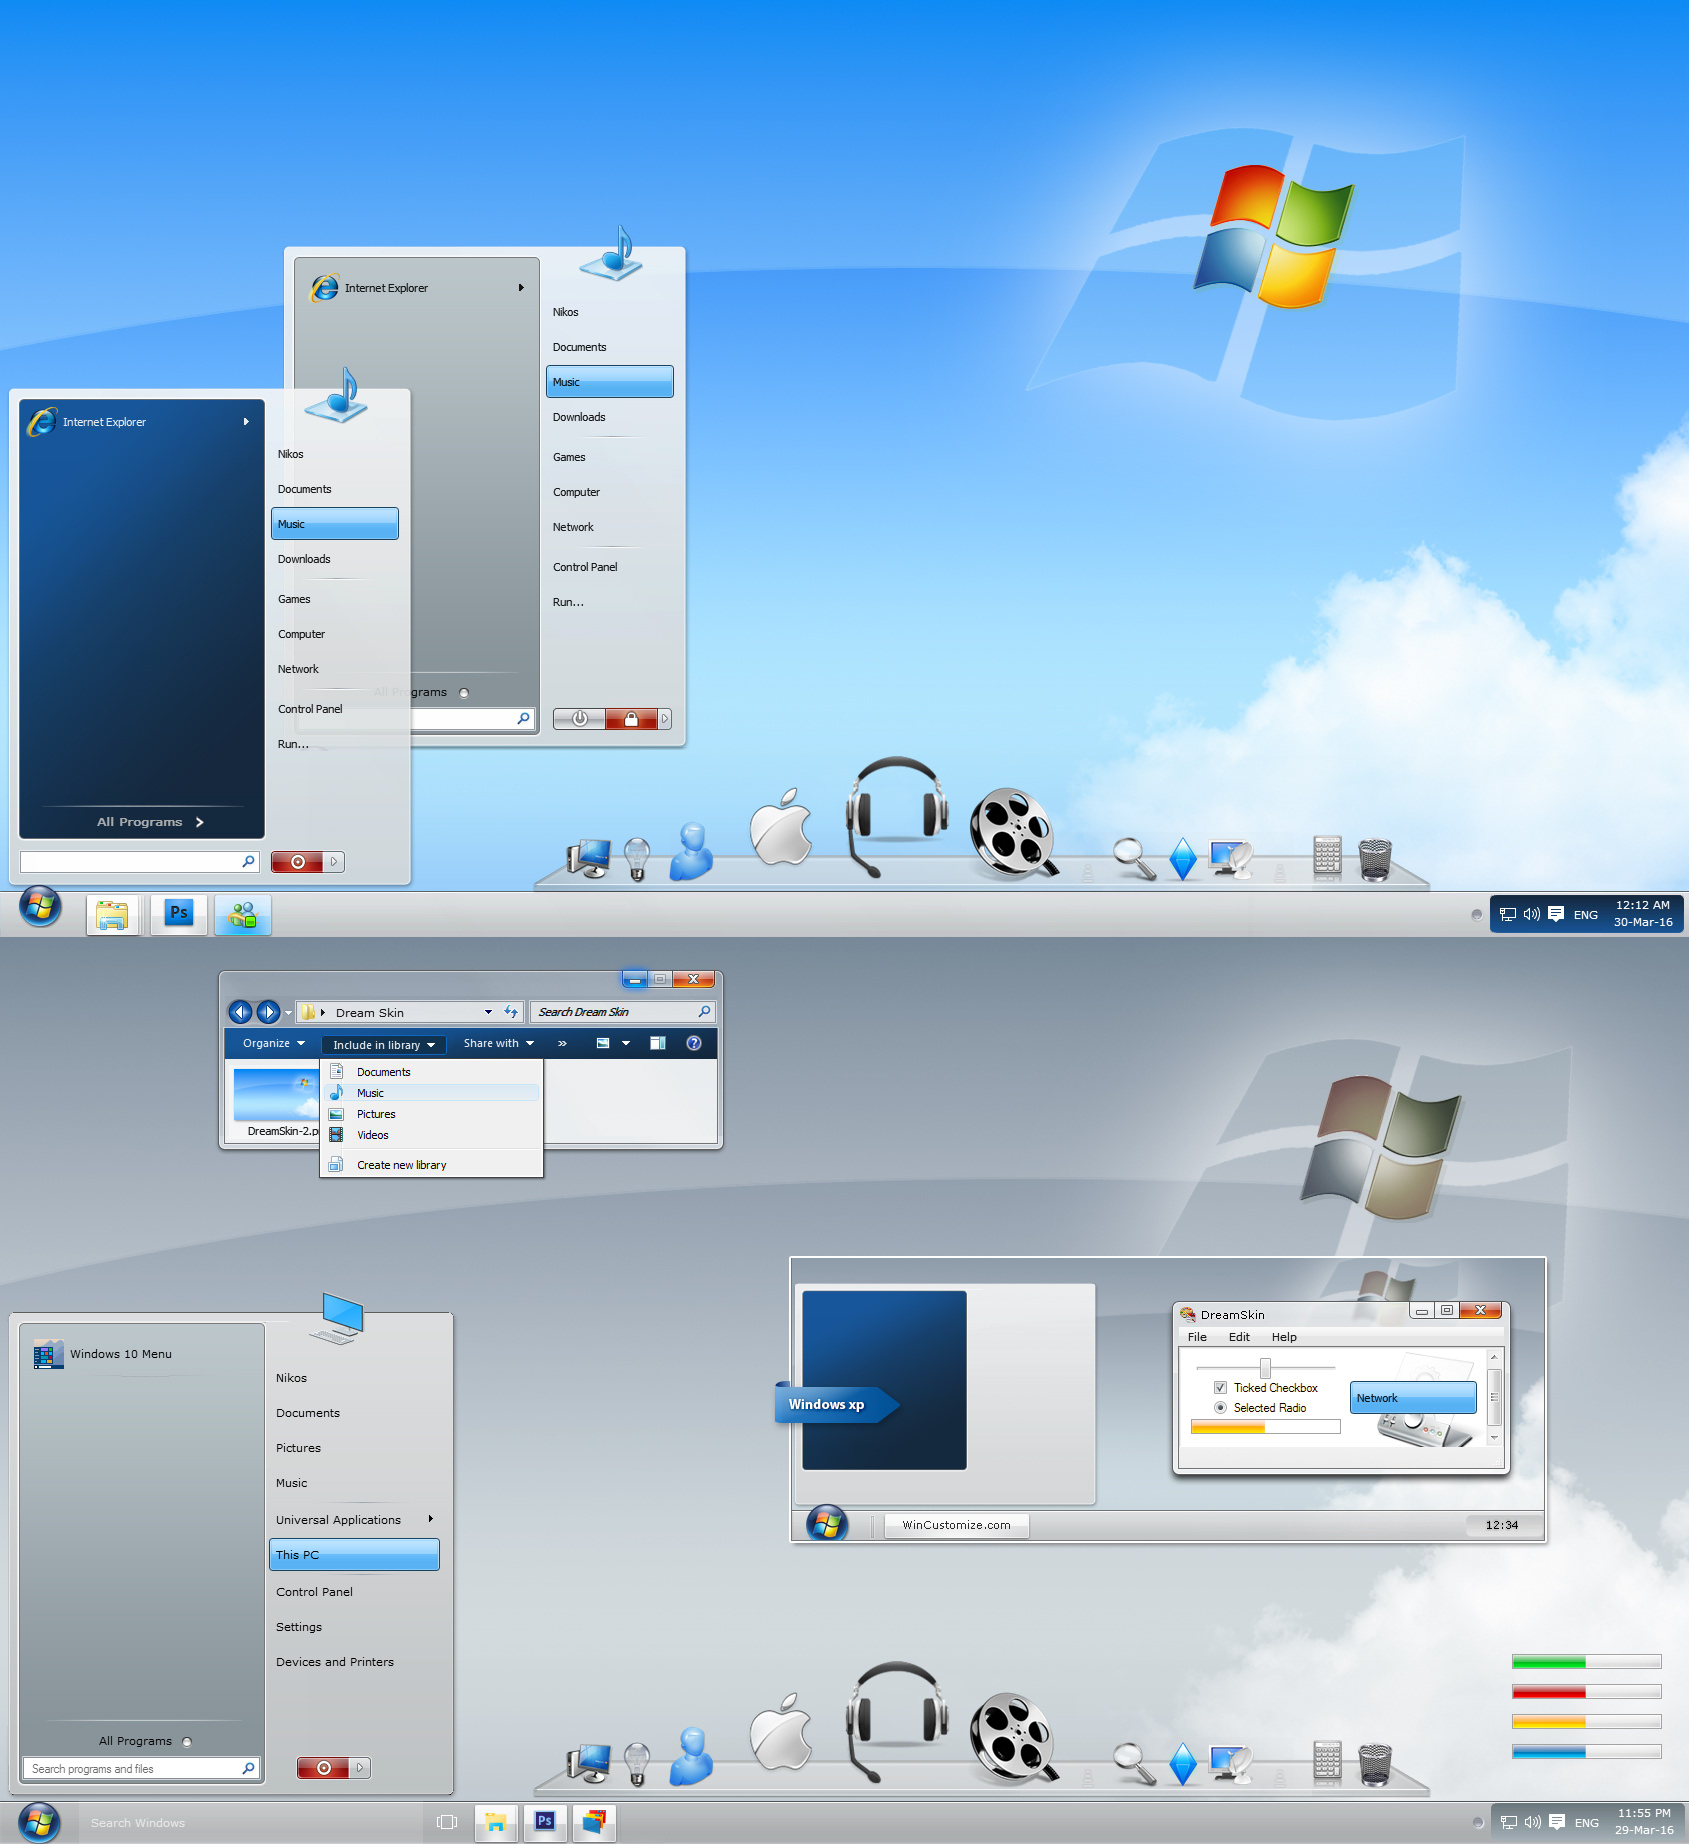Open the DreamSkin Help menu
The image size is (1689, 1844).
pos(1284,1337)
